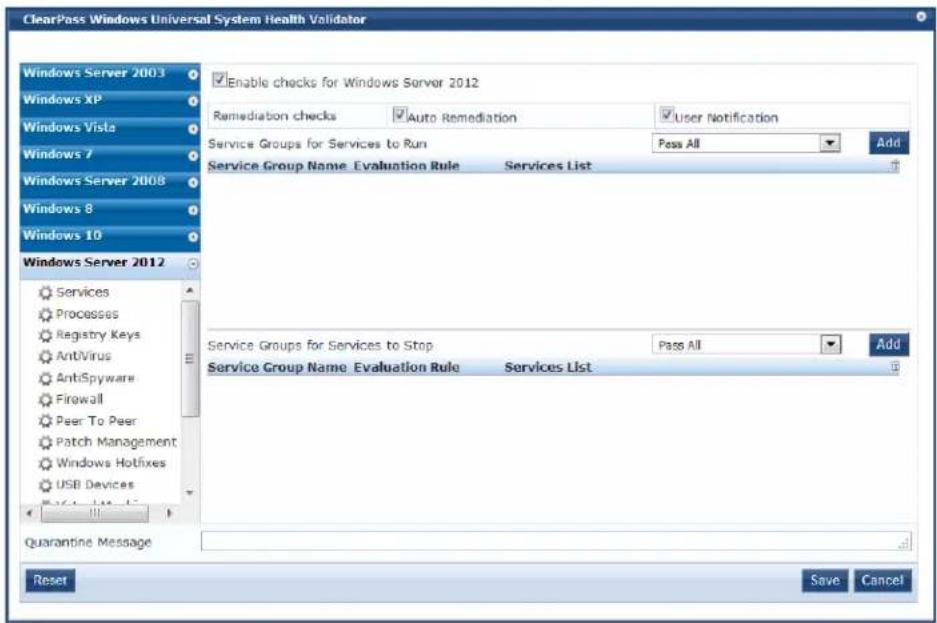The image size is (937, 623).
Task: Click the gear icon beside Patch Management
Action: [x=45, y=442]
